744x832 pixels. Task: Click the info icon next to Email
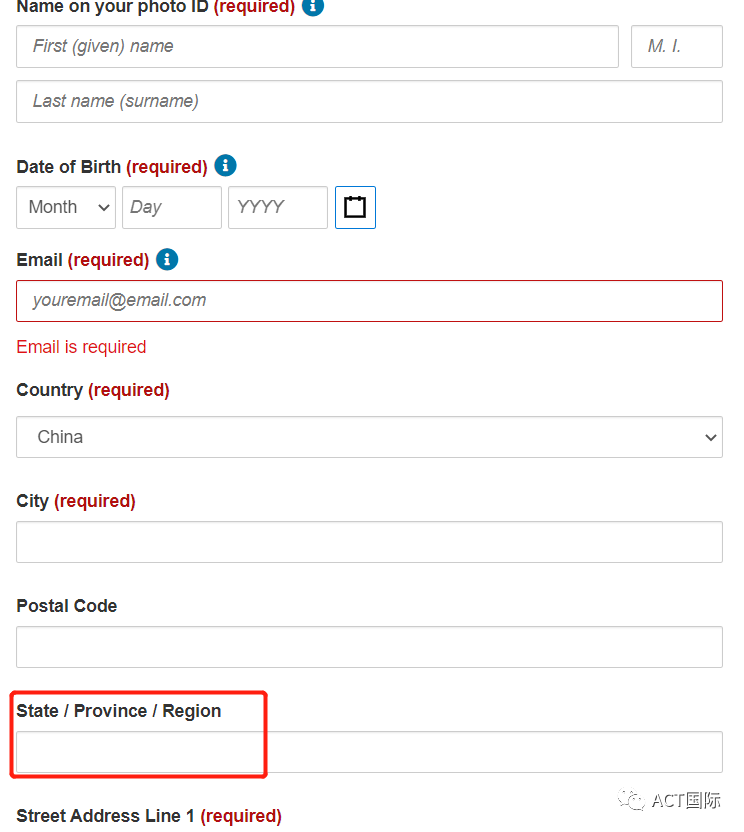(167, 260)
